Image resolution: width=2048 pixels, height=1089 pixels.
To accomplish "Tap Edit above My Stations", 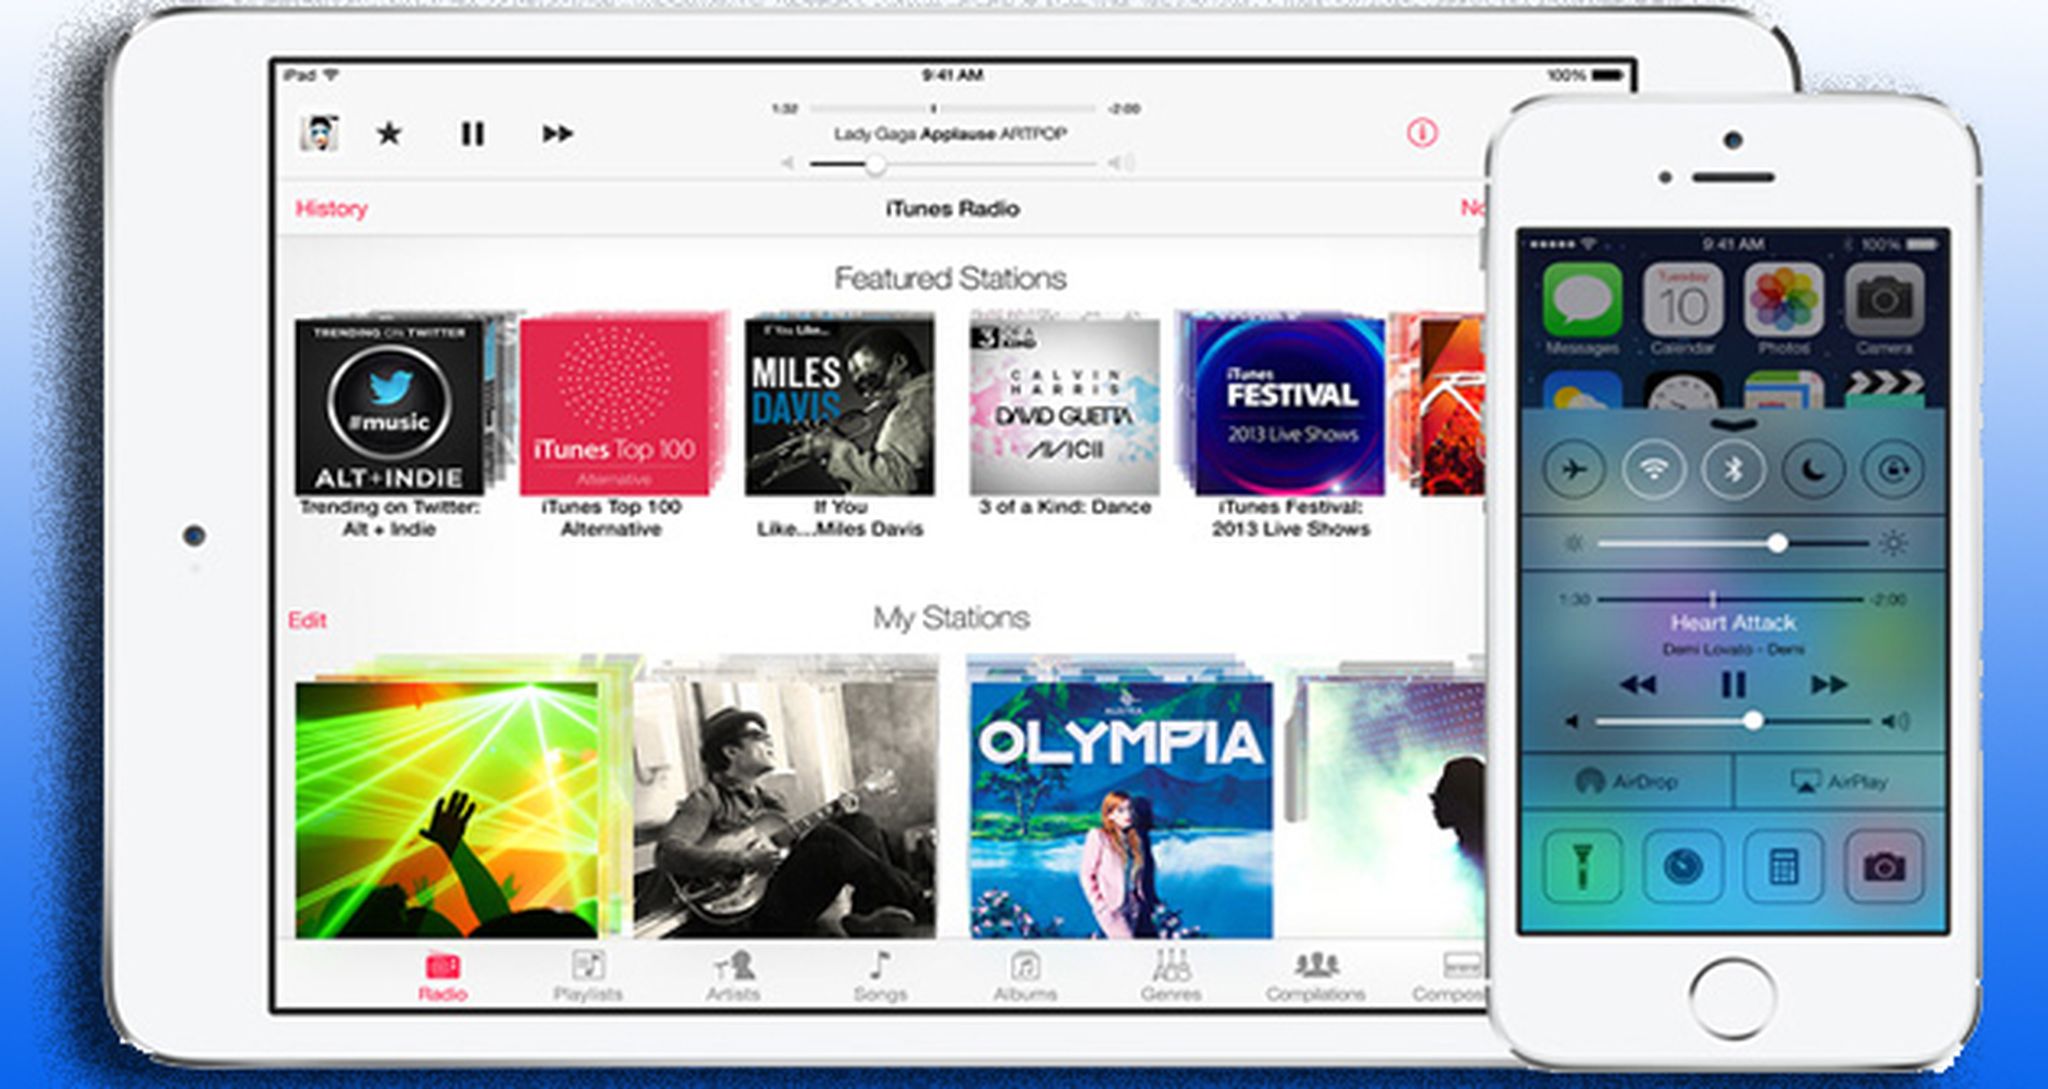I will tap(307, 620).
